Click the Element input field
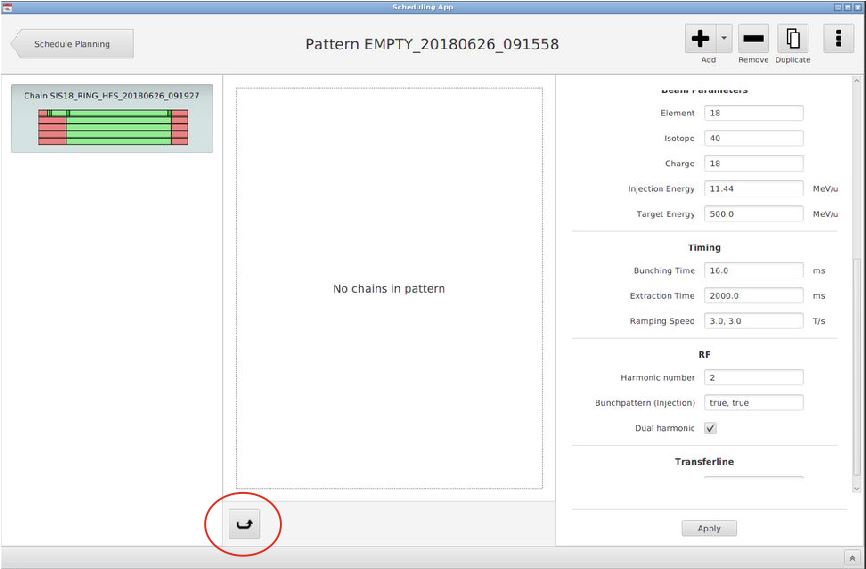 click(753, 113)
